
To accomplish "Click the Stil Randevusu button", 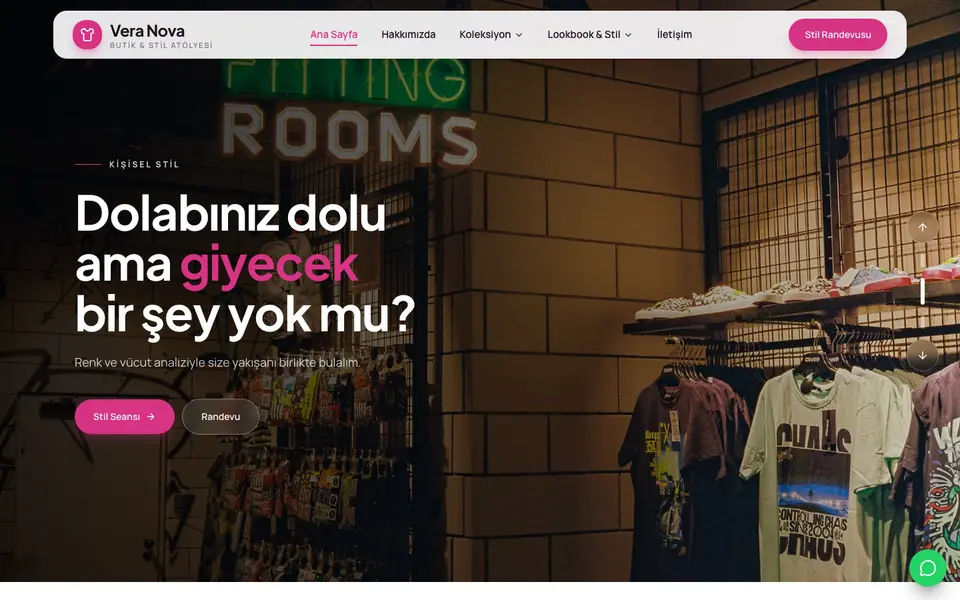I will (838, 34).
